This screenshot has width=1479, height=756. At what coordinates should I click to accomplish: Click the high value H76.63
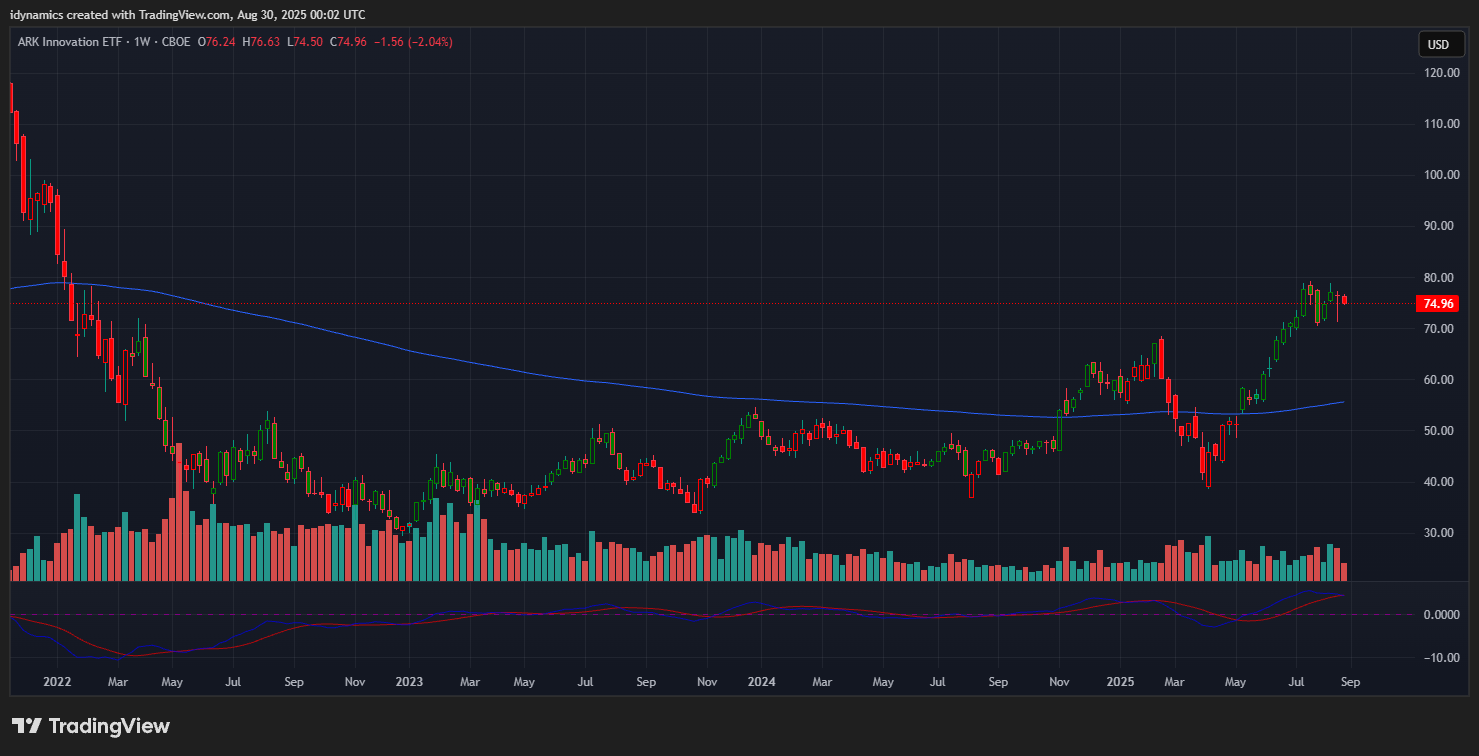(261, 43)
